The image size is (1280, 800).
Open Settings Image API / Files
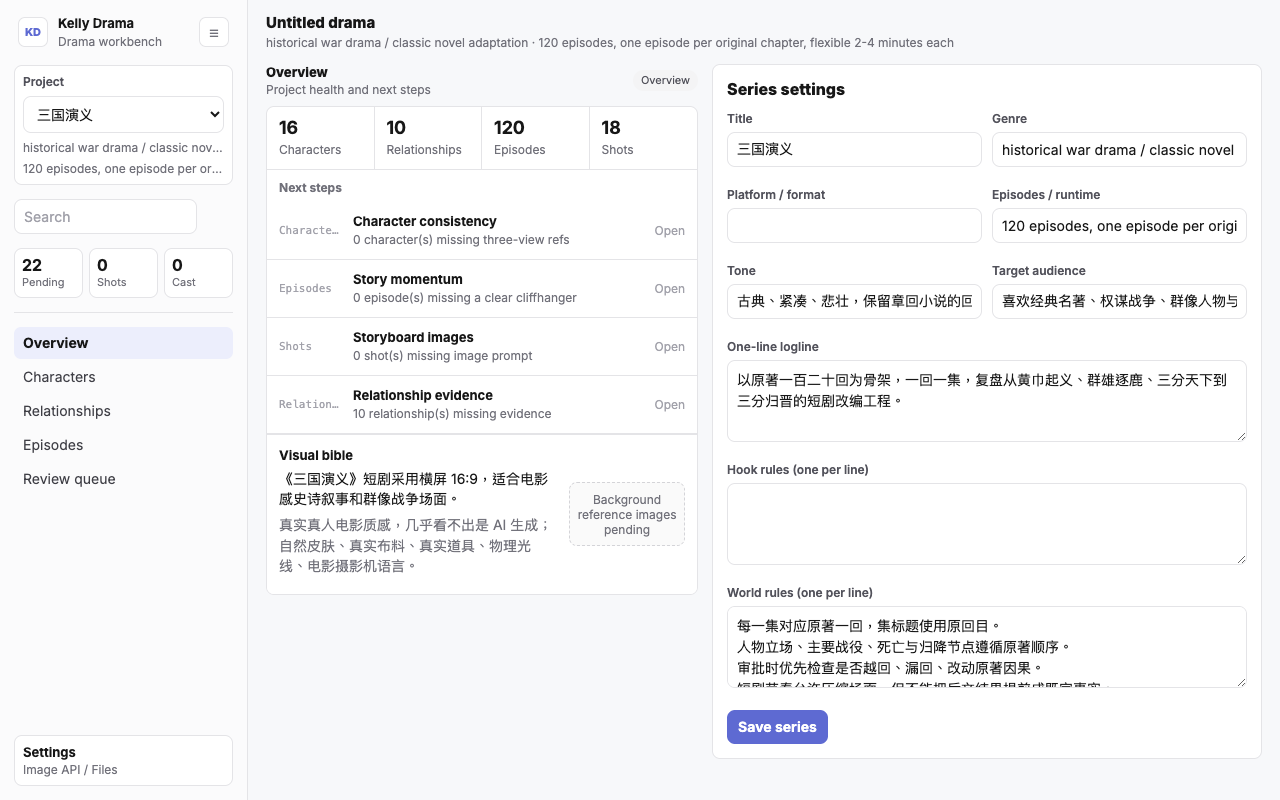[123, 761]
